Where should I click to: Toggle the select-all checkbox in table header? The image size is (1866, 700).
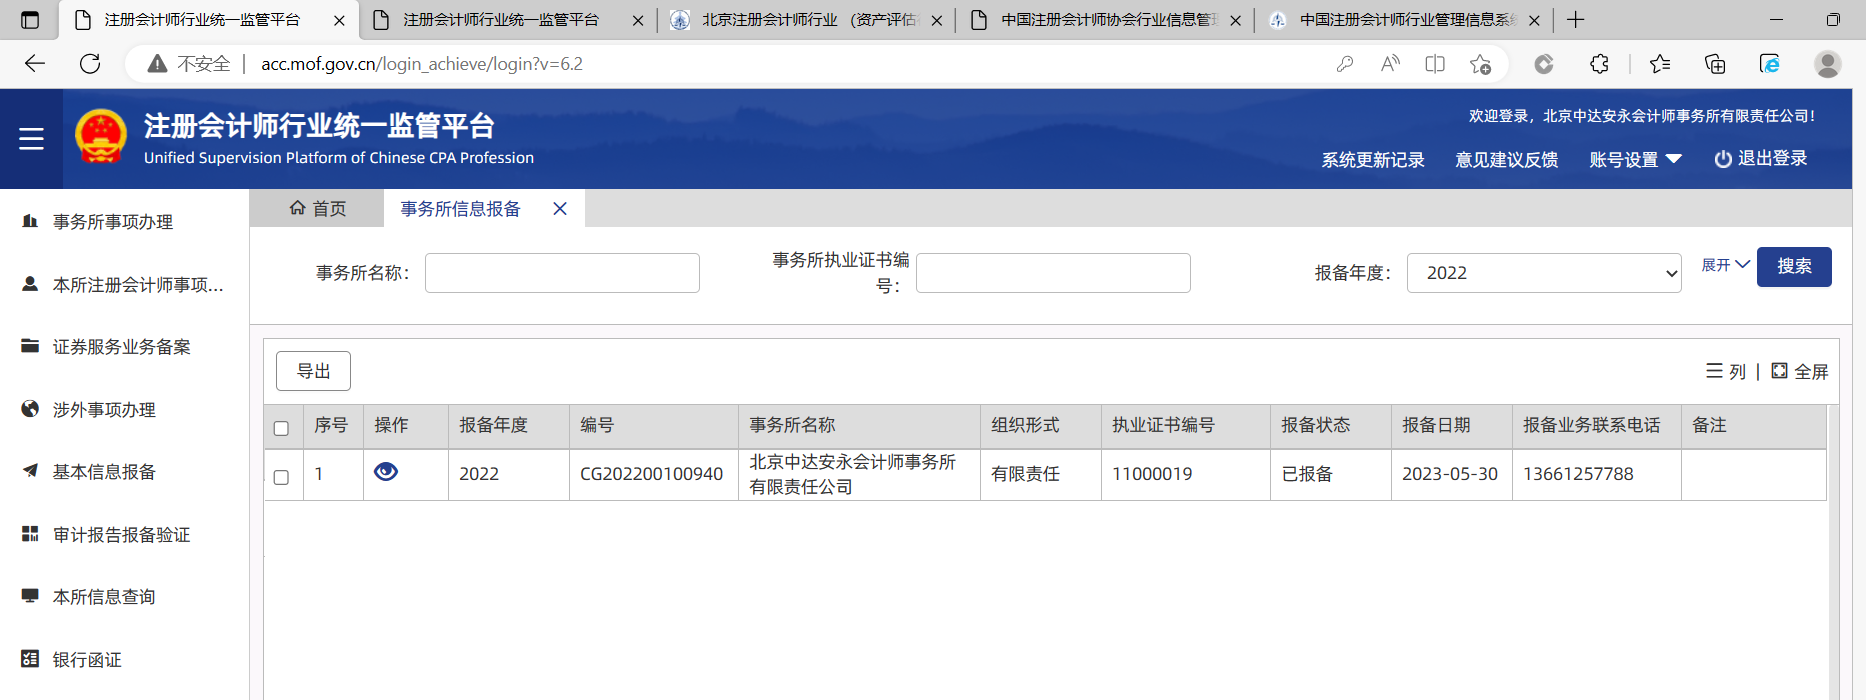click(x=281, y=428)
